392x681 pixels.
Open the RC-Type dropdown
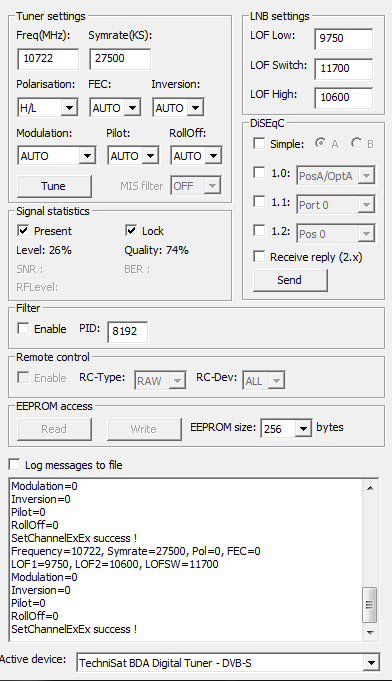160,381
